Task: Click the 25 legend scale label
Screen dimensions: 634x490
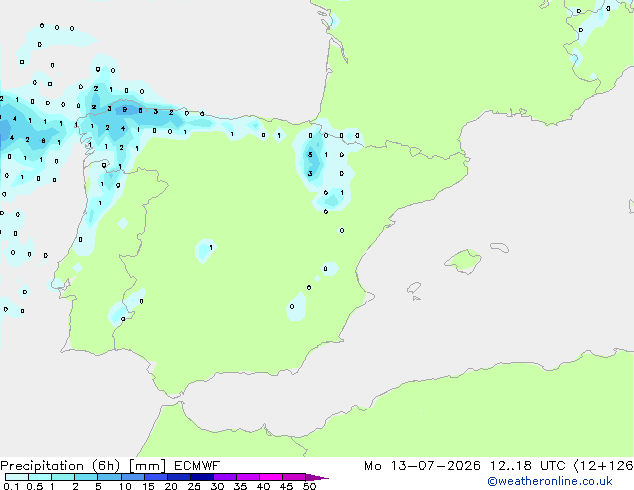Action: tap(194, 486)
